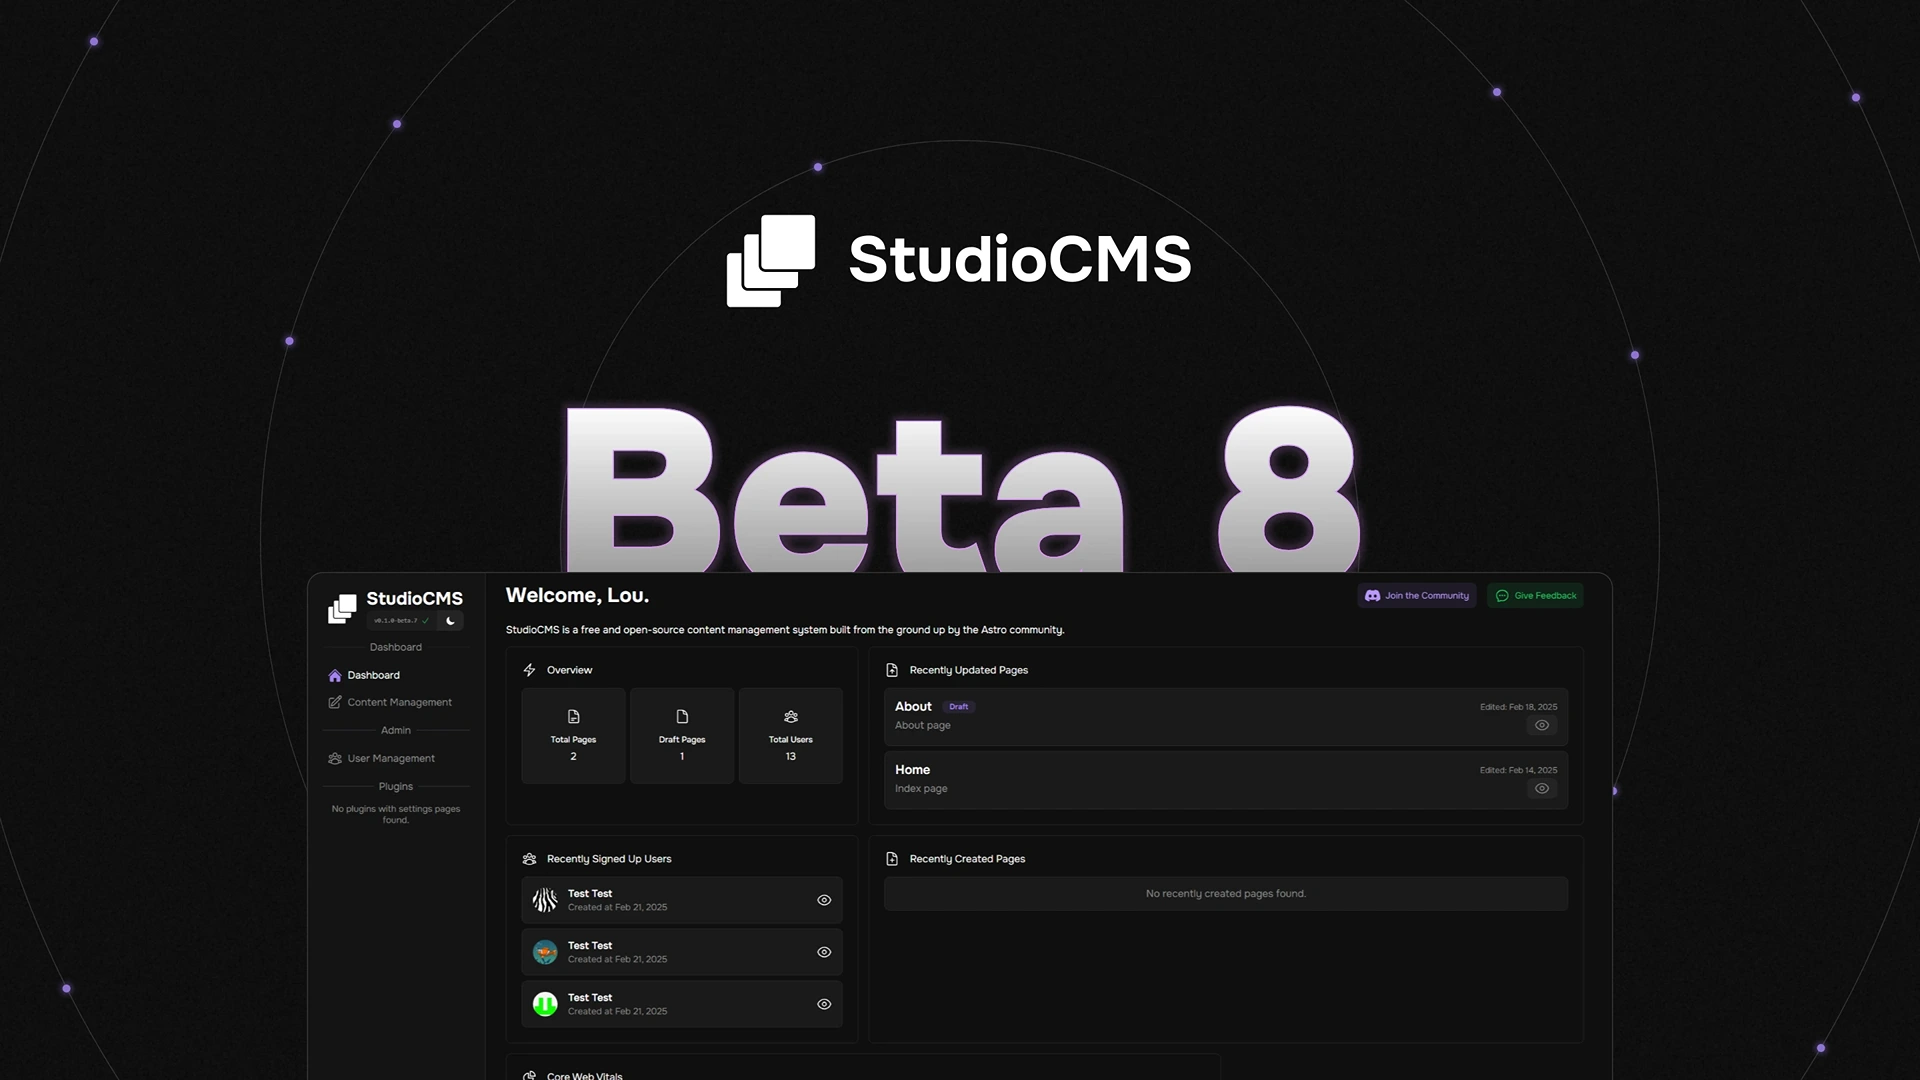Click the Core Web Vitals gauge icon

point(529,1074)
